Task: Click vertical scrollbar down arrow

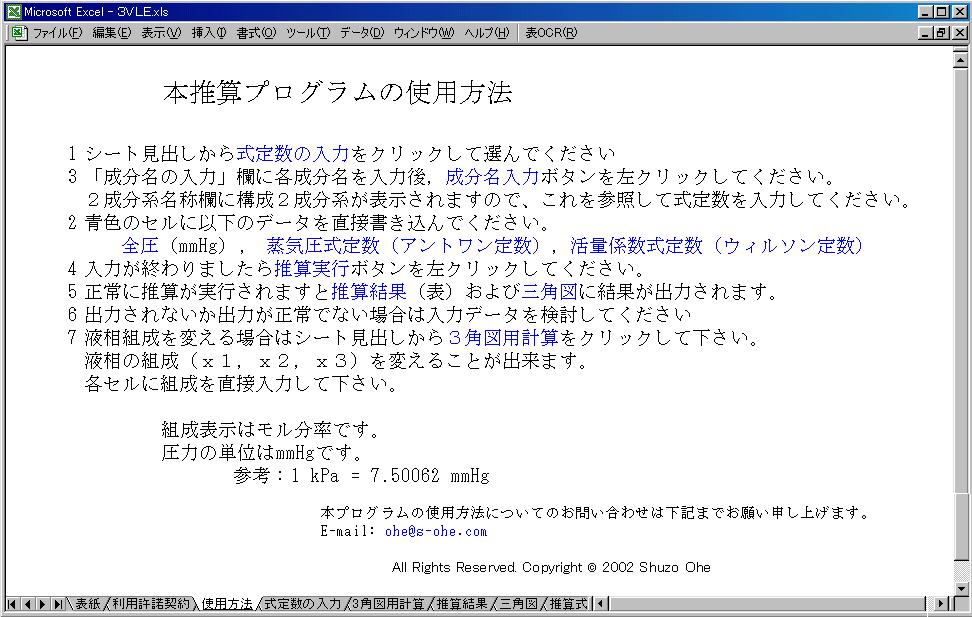Action: [x=960, y=588]
